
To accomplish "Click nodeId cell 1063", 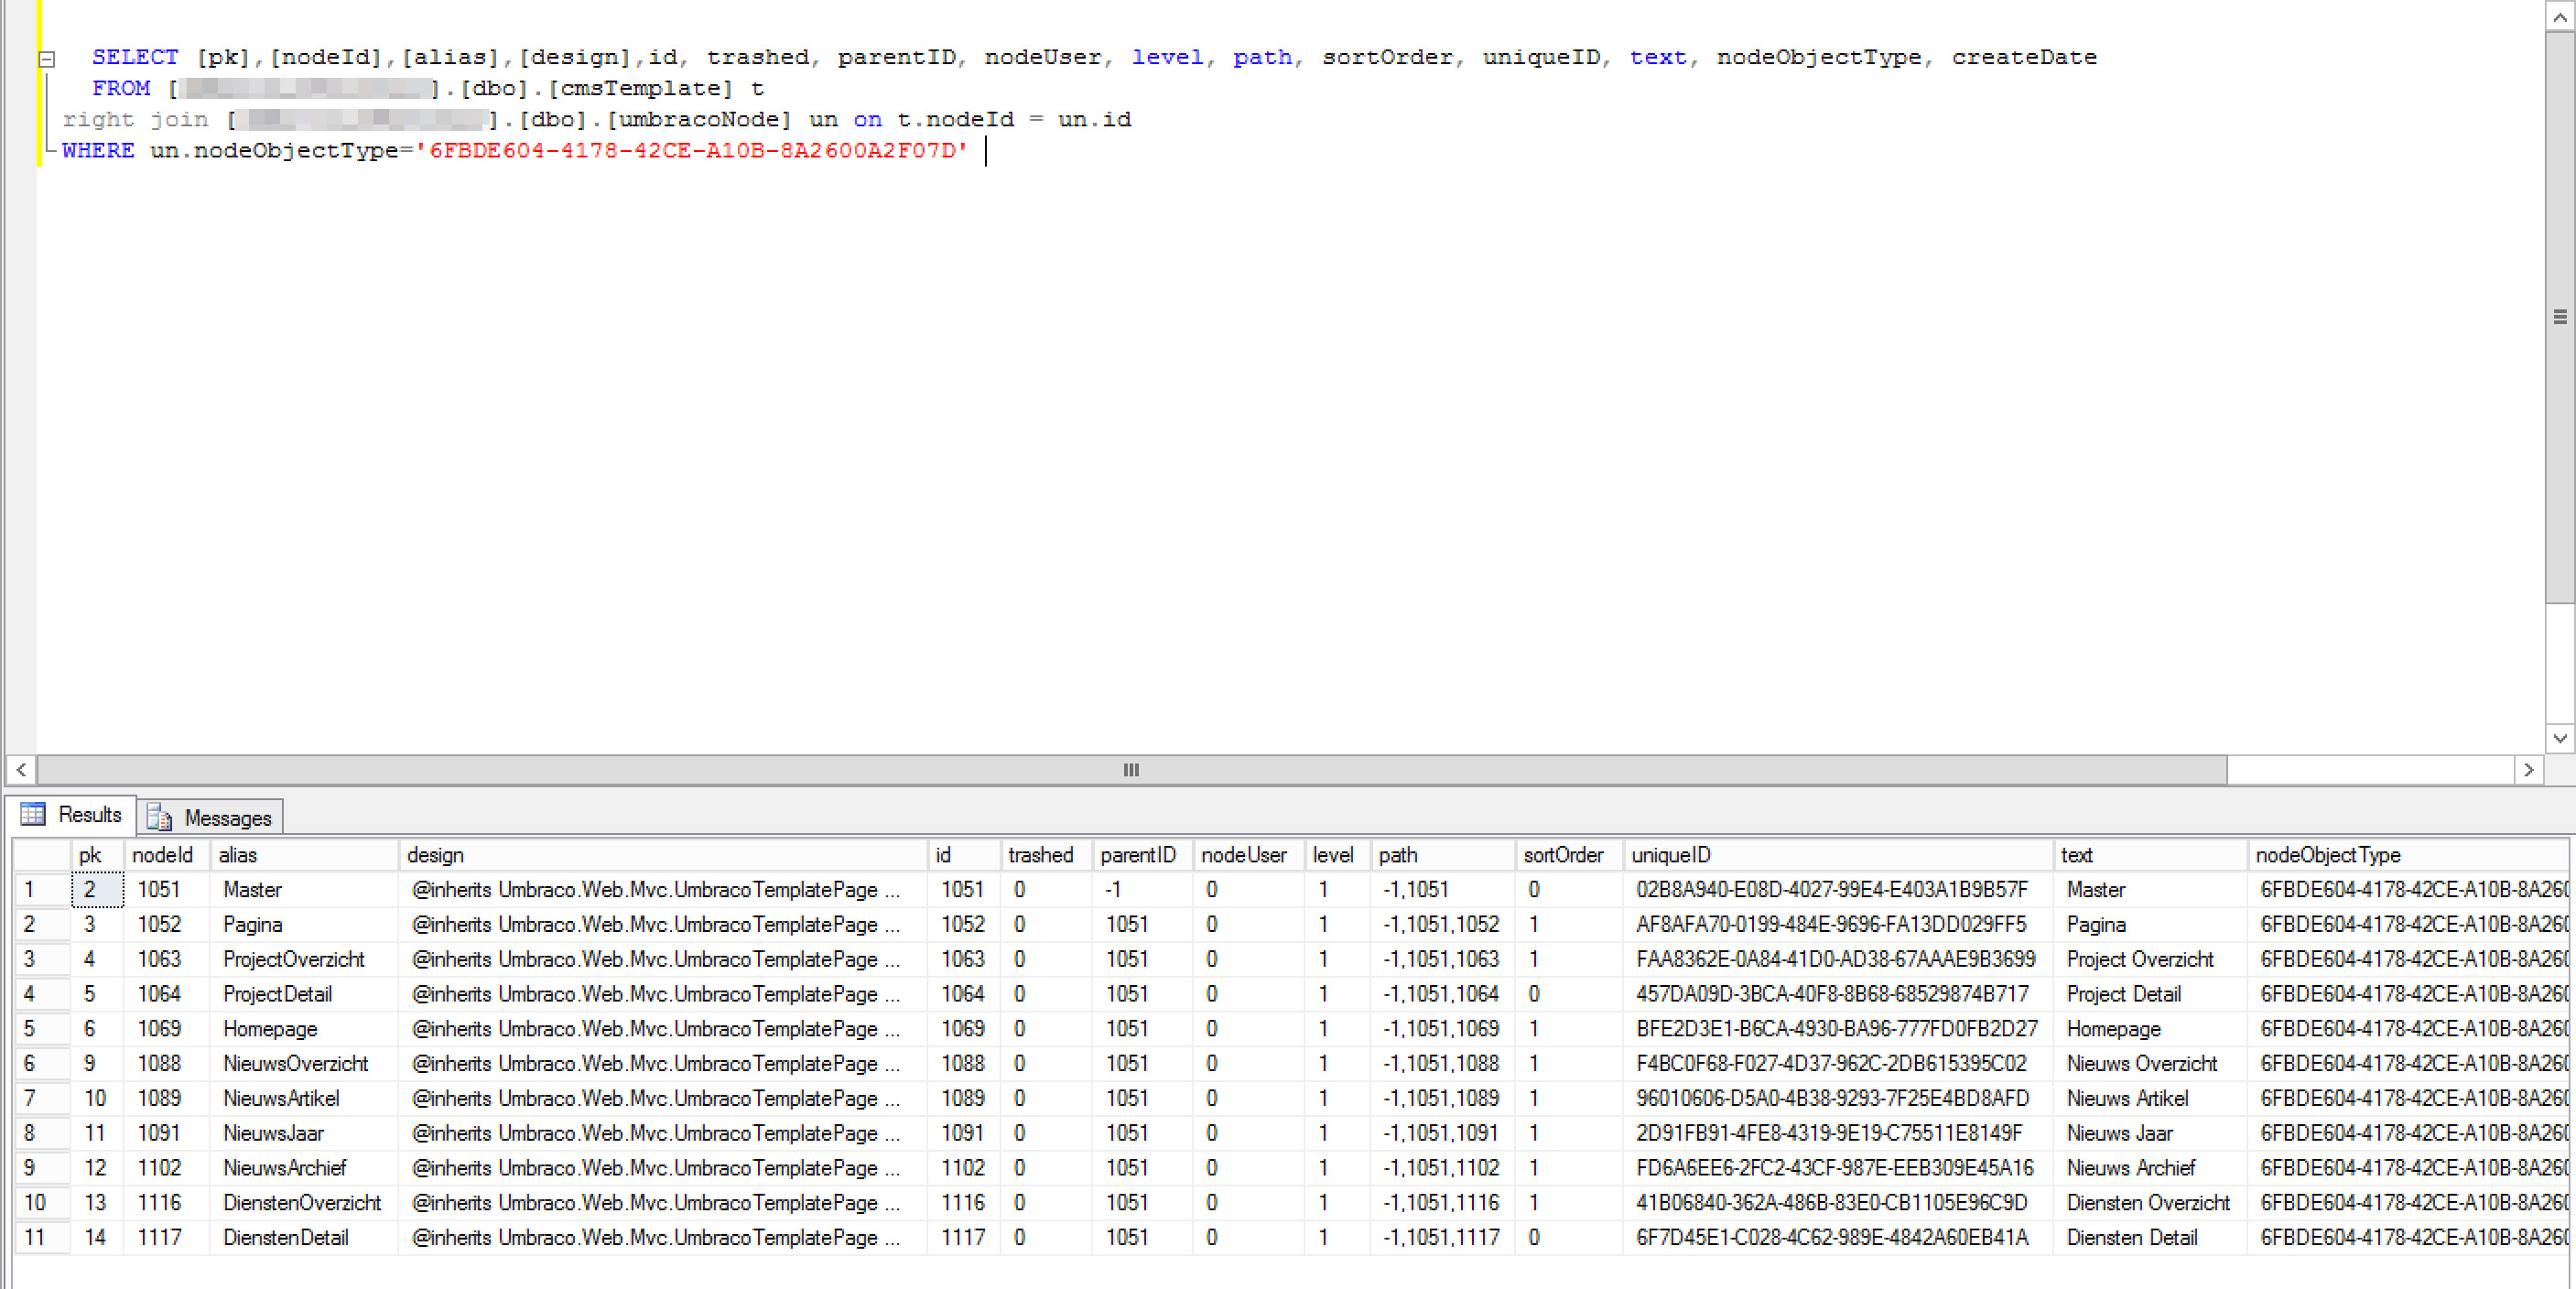I will click(x=166, y=960).
